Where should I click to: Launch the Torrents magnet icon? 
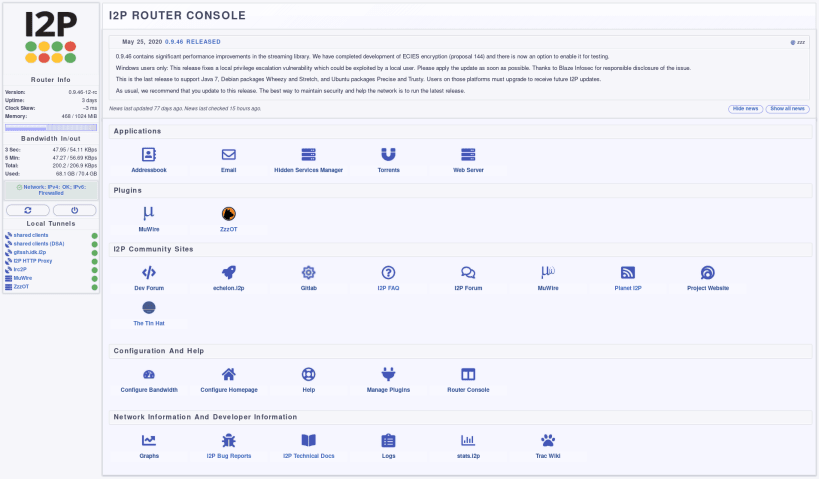click(389, 155)
